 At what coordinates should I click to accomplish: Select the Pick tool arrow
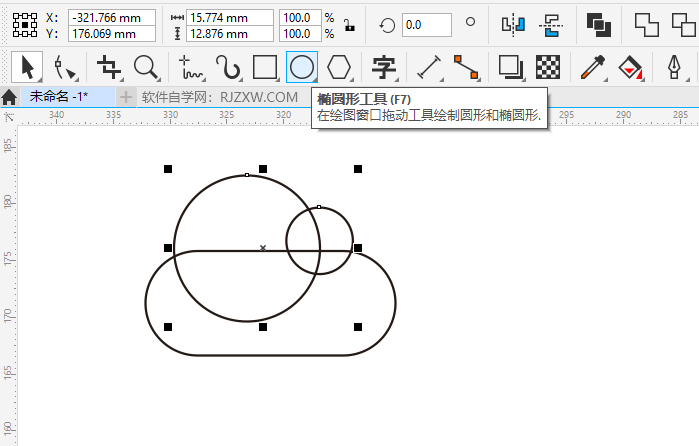(x=26, y=67)
